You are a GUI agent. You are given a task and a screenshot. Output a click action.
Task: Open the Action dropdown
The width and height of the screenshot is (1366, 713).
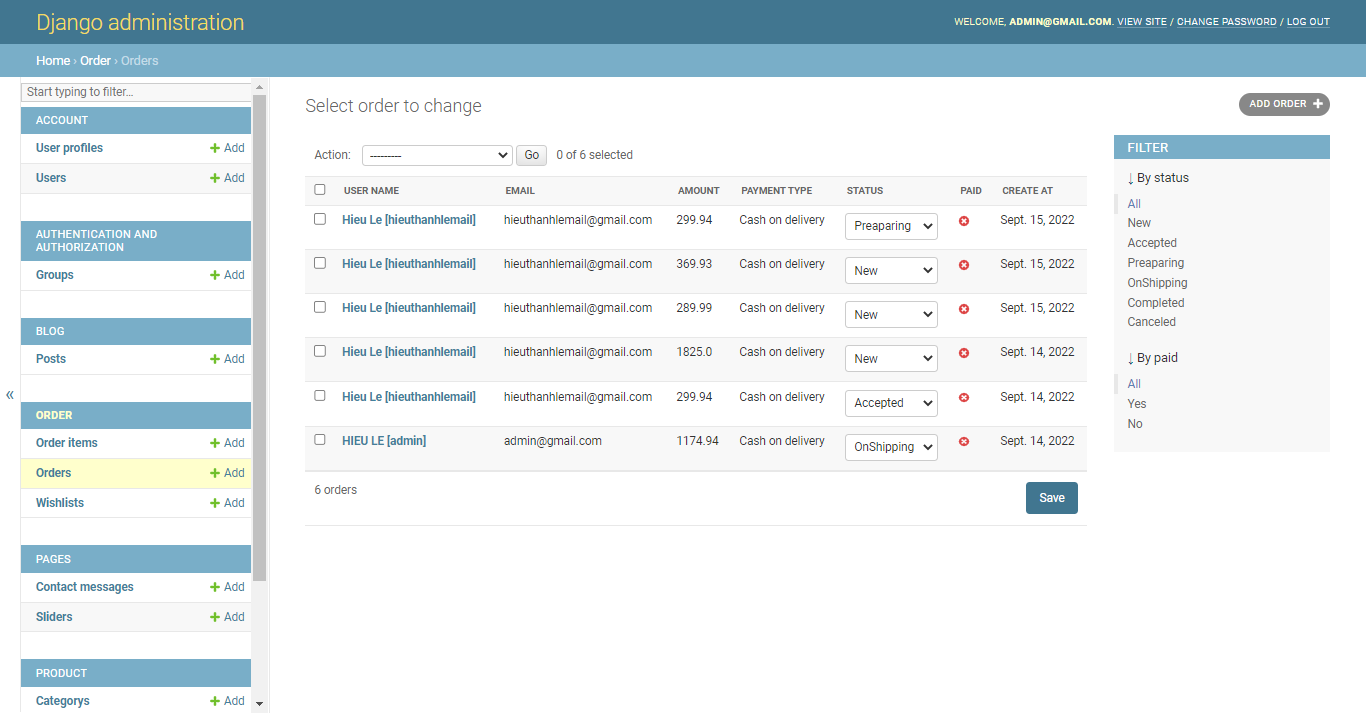(437, 155)
